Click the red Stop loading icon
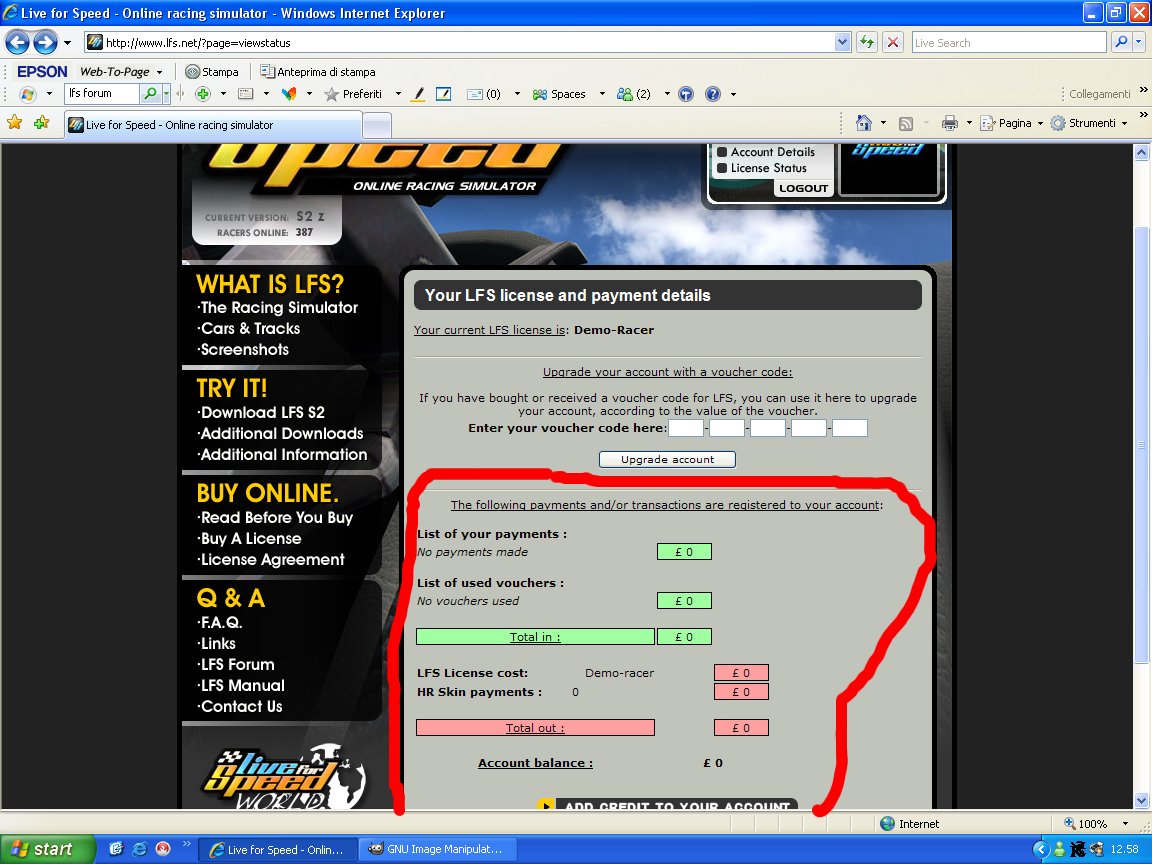Image resolution: width=1152 pixels, height=864 pixels. (893, 43)
